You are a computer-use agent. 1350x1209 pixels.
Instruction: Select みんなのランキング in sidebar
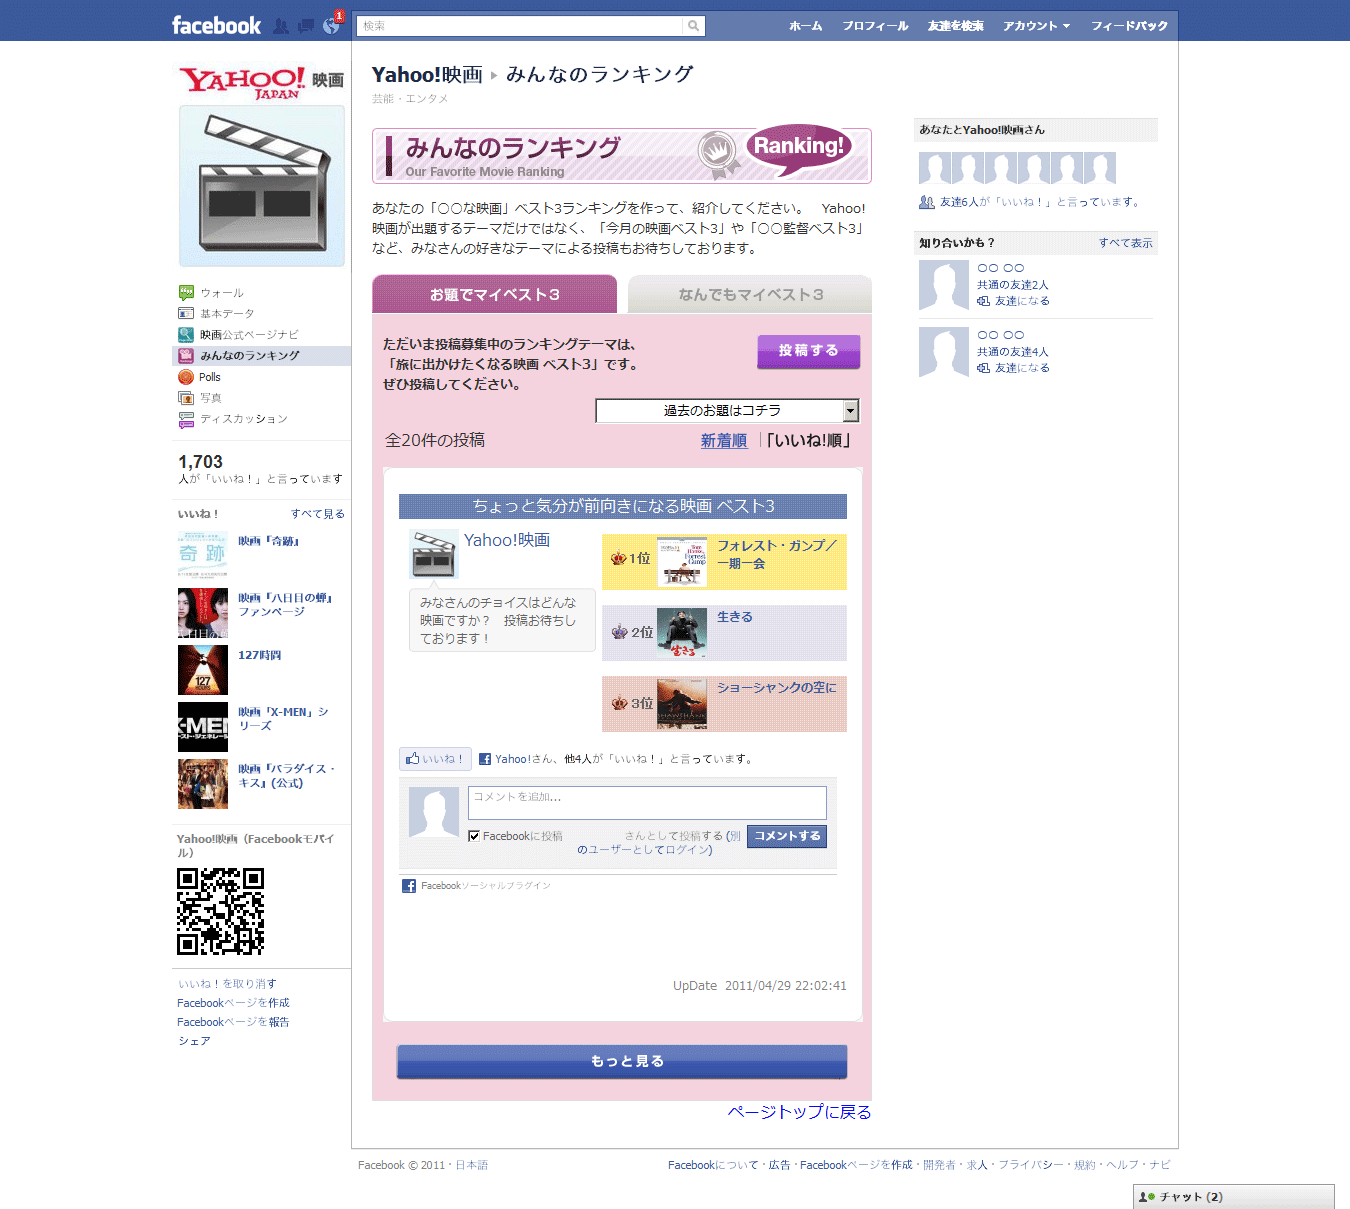pyautogui.click(x=261, y=356)
